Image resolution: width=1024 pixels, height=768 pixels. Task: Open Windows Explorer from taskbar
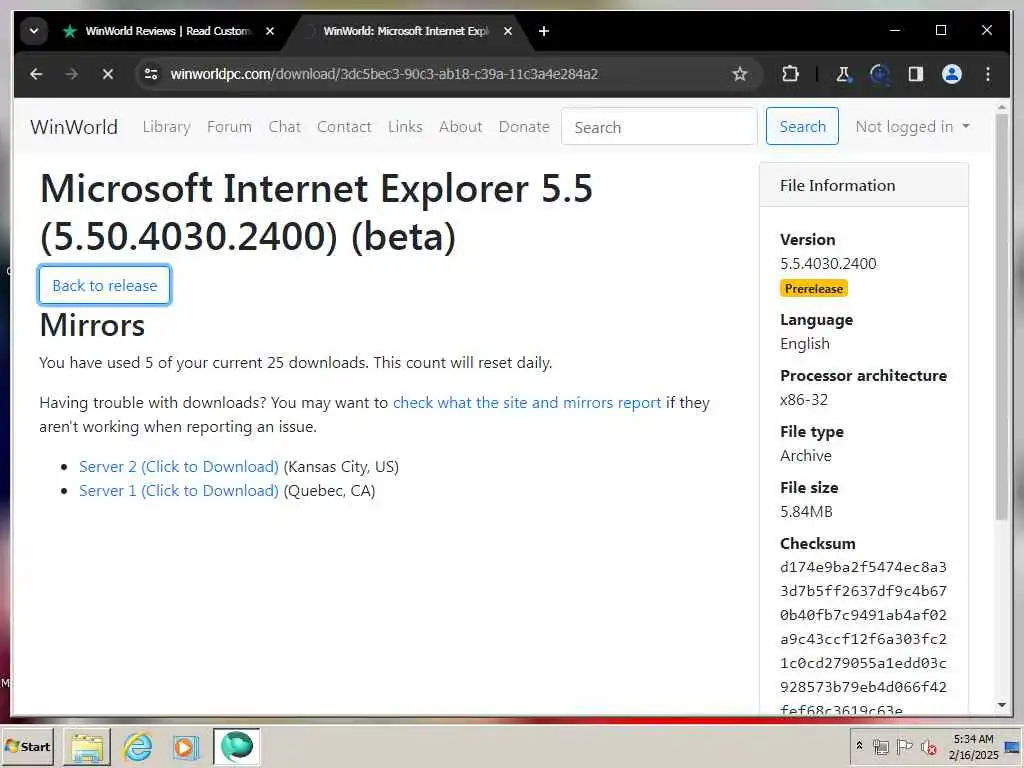(87, 746)
